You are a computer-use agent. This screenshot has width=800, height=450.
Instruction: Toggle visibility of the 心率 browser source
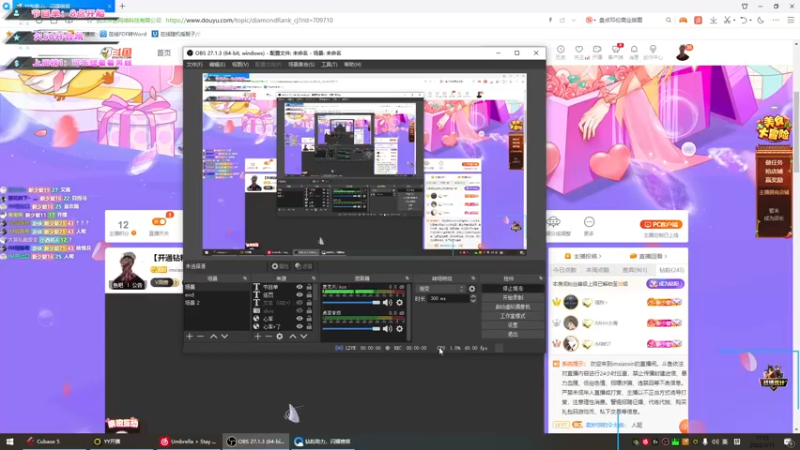point(299,318)
